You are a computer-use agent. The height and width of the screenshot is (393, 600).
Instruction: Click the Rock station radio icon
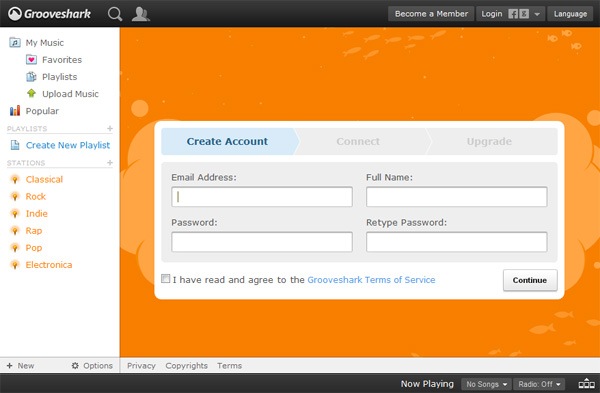pos(15,197)
